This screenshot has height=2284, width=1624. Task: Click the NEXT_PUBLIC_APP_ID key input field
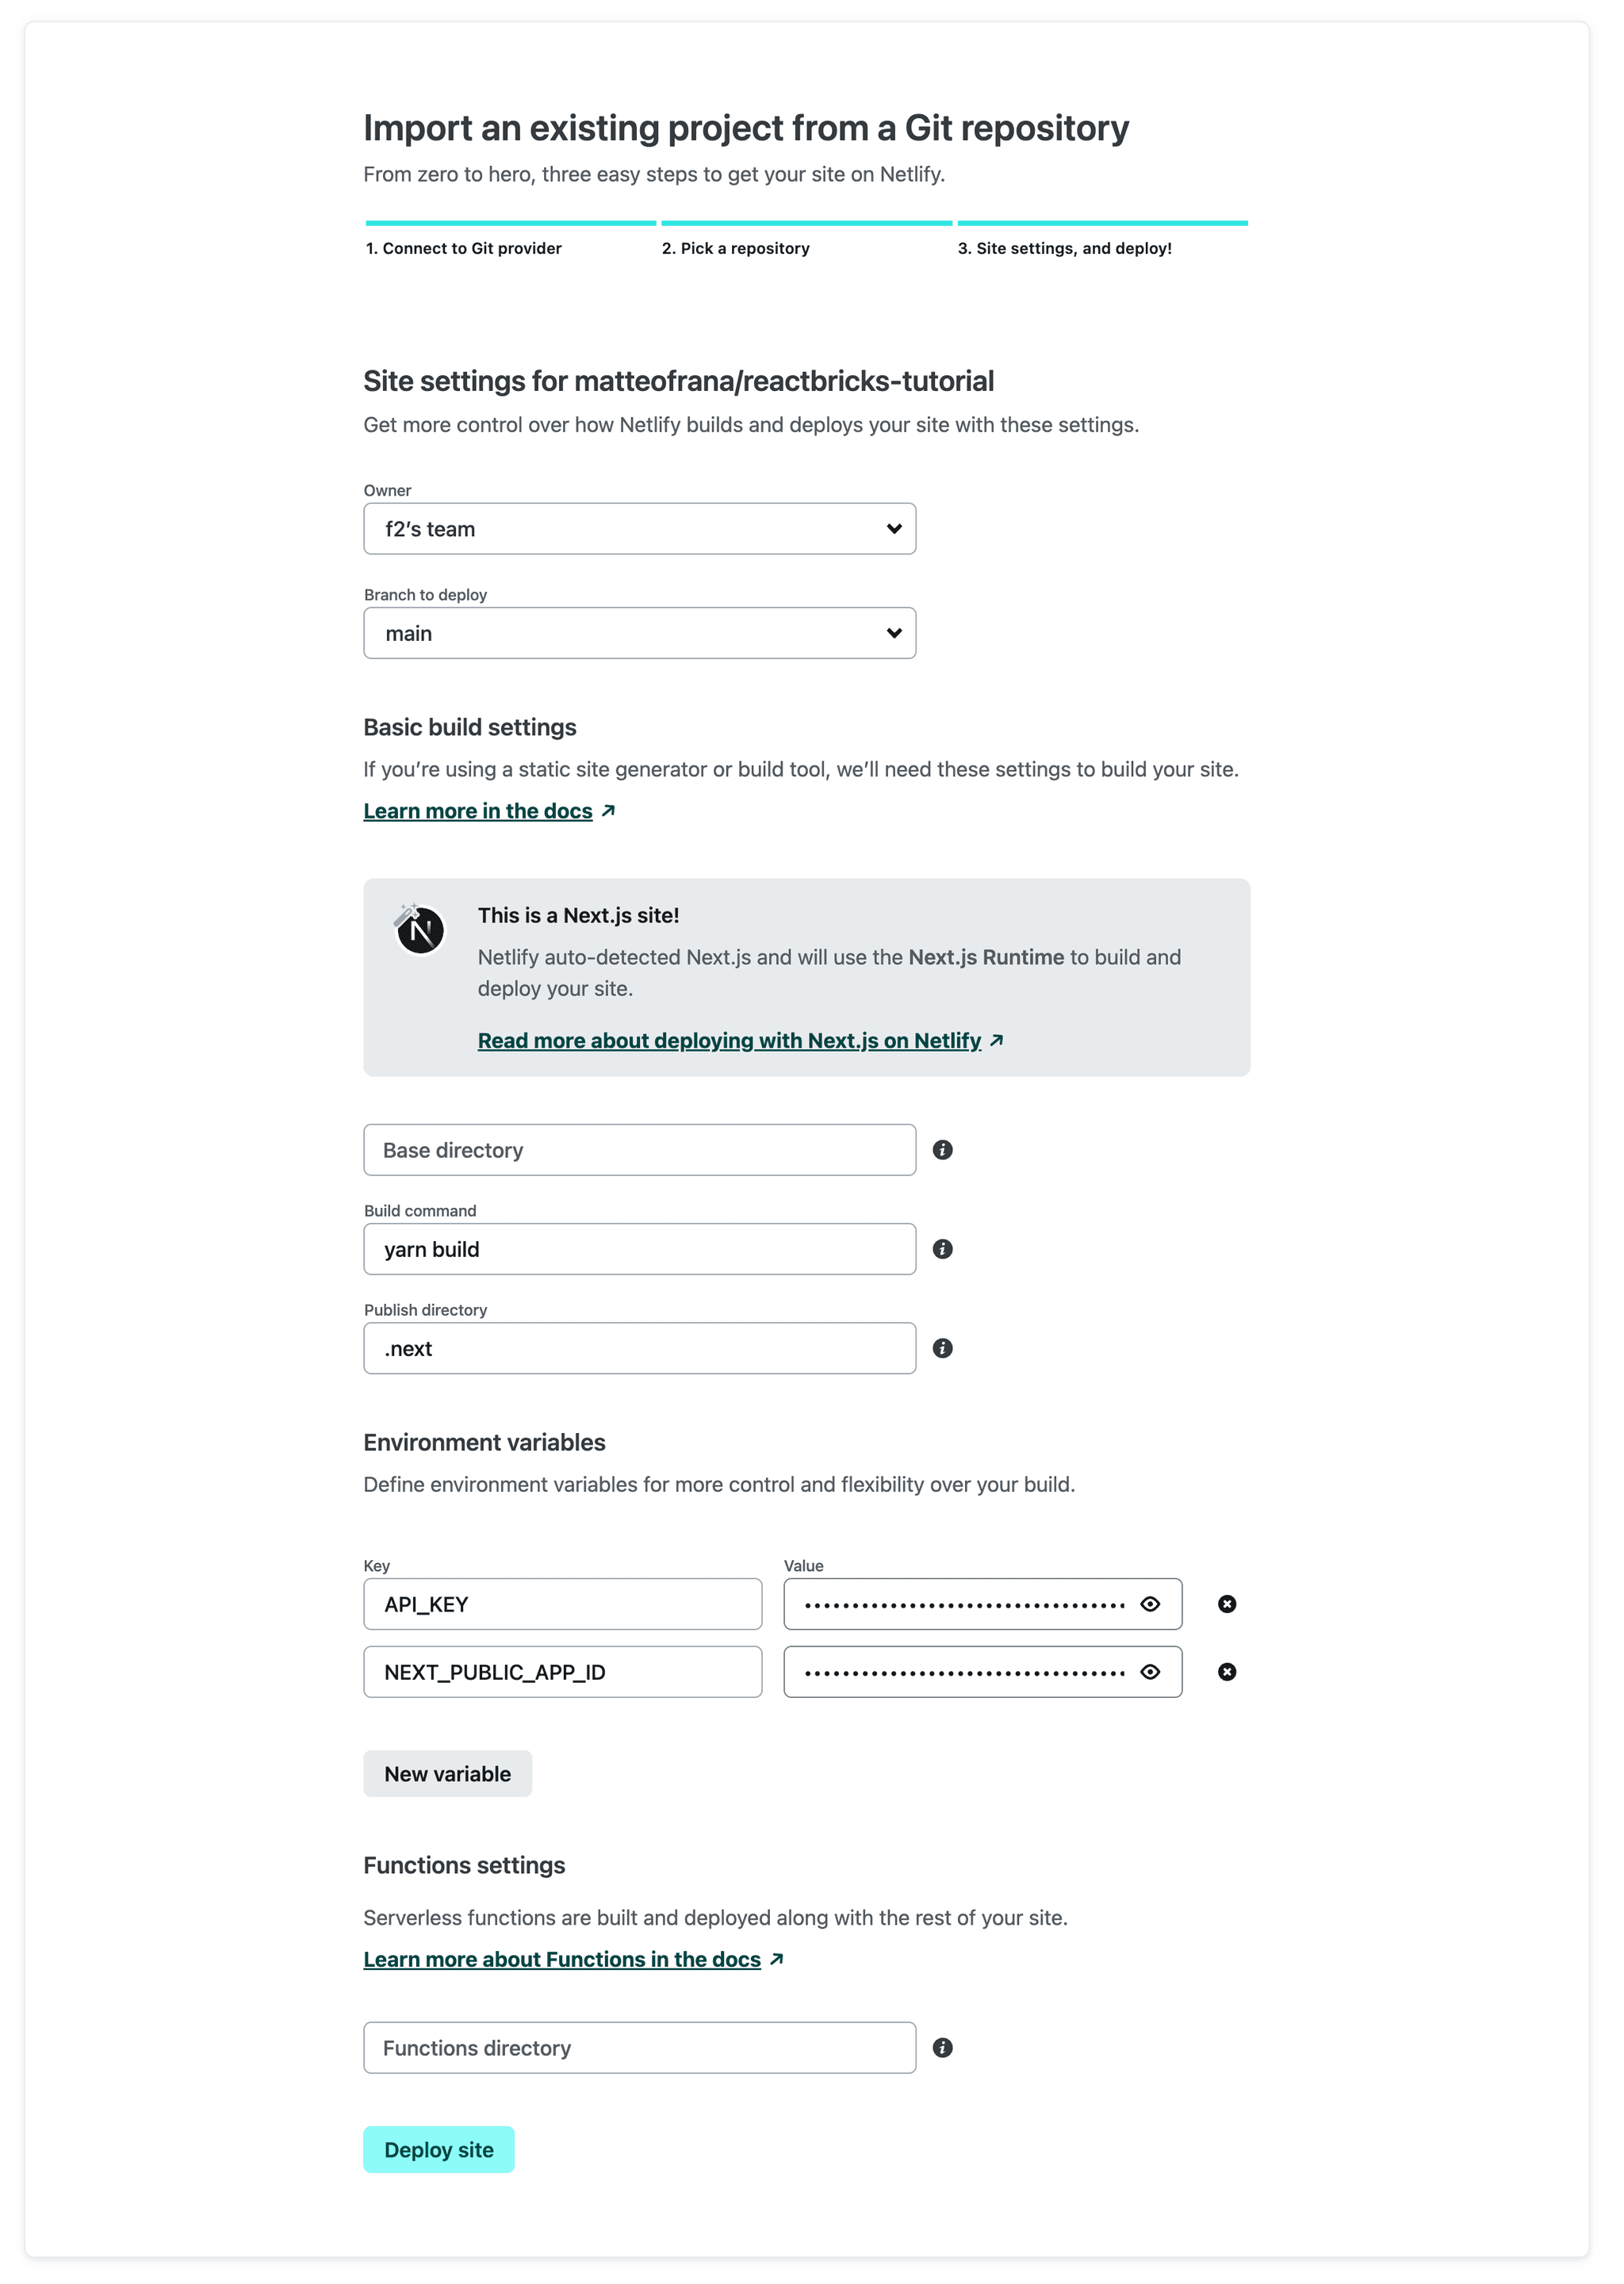(x=561, y=1671)
